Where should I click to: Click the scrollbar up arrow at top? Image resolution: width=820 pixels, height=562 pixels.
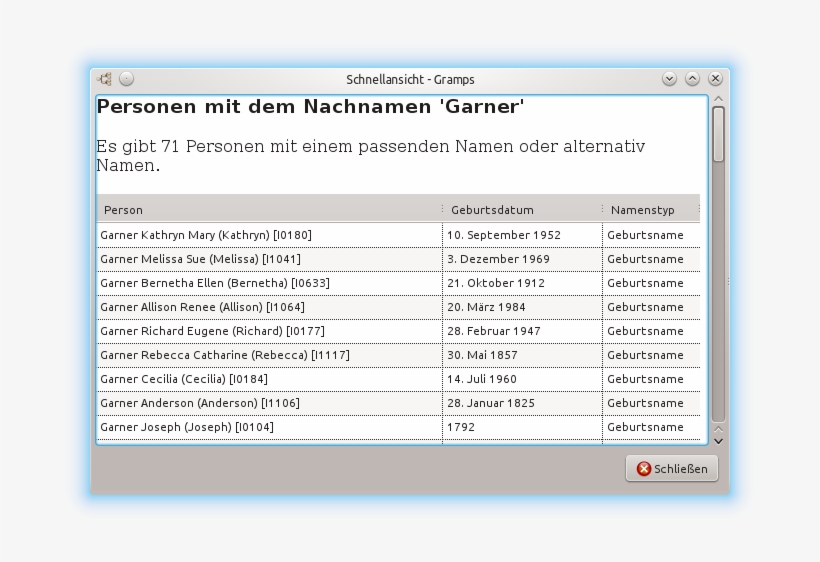[x=719, y=99]
